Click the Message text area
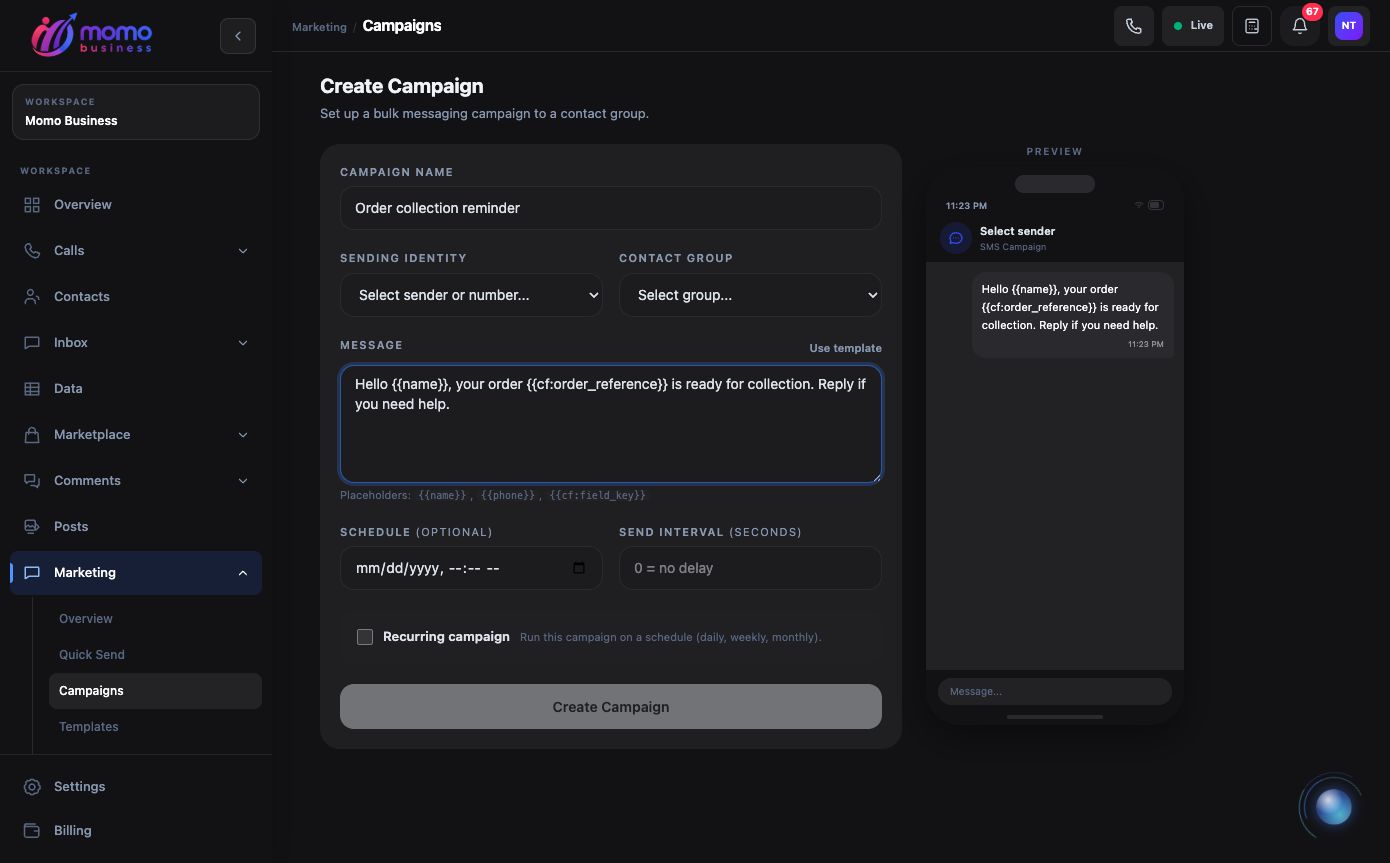The width and height of the screenshot is (1390, 863). 611,424
